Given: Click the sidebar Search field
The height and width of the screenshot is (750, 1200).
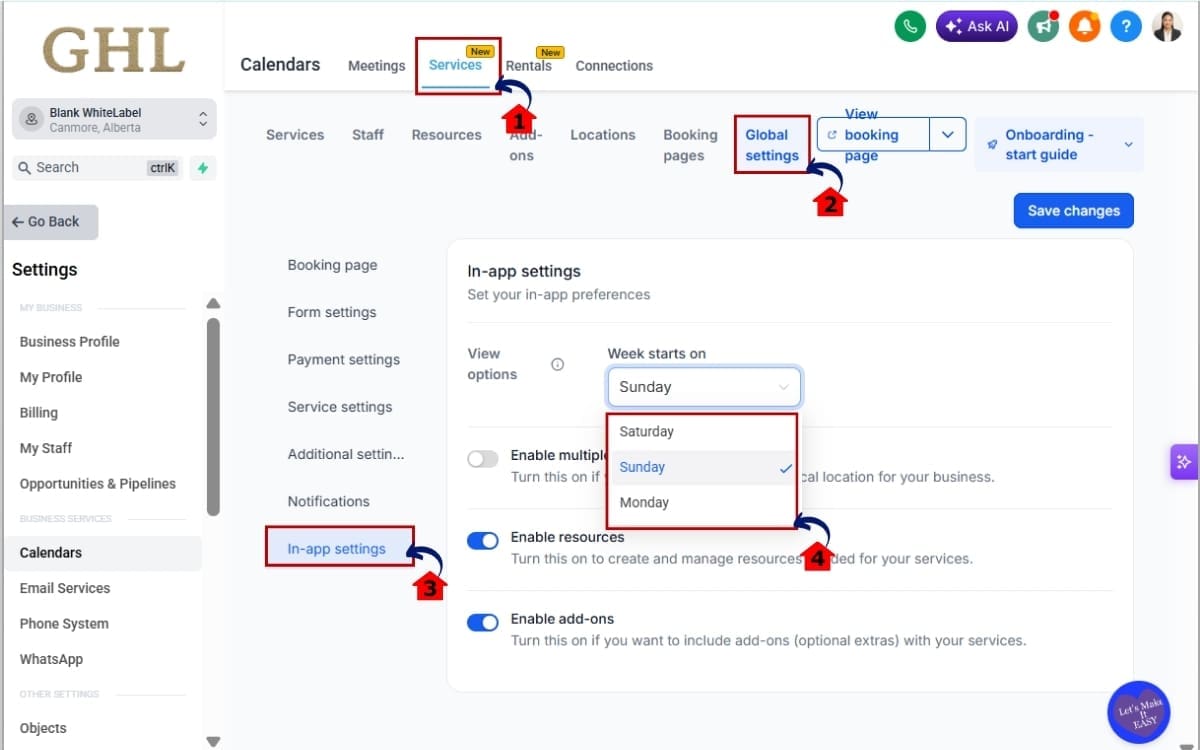Looking at the screenshot, I should click(x=98, y=168).
